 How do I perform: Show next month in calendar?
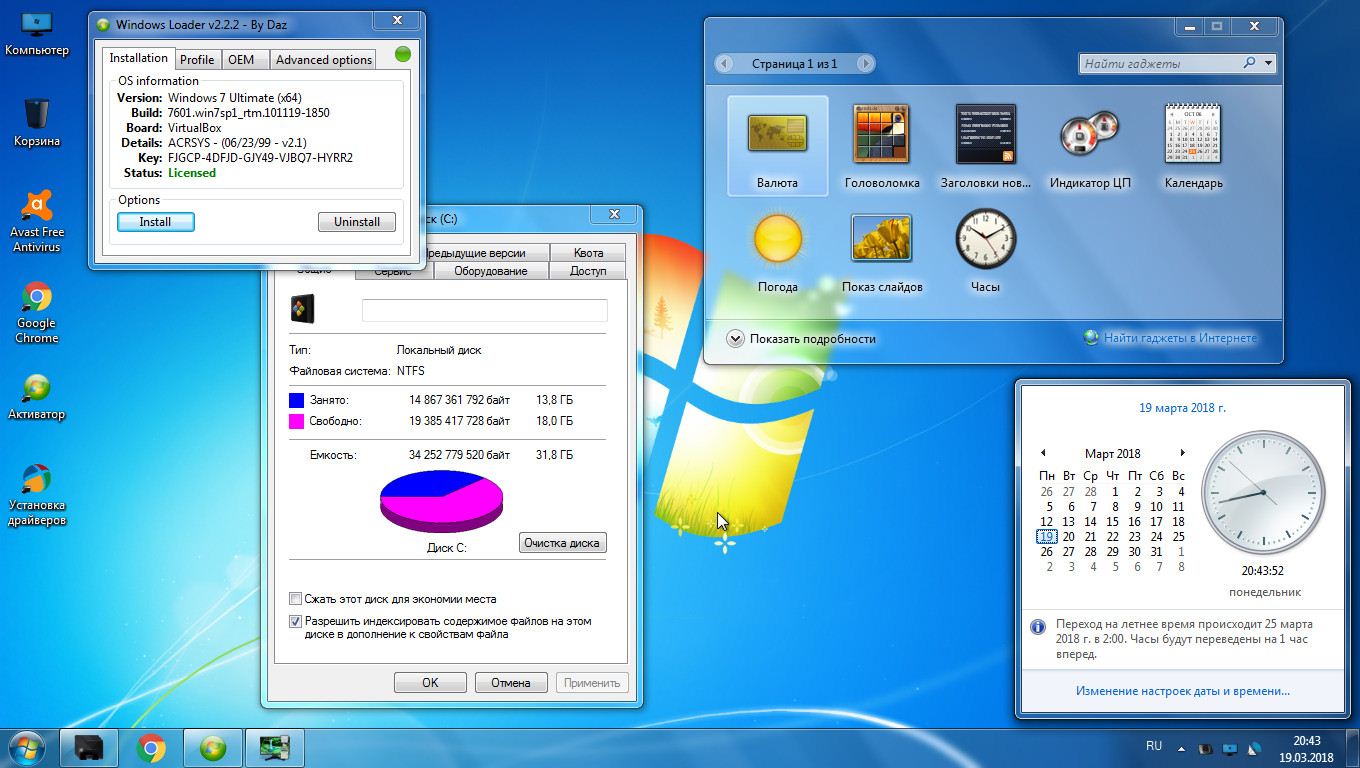coord(1182,453)
